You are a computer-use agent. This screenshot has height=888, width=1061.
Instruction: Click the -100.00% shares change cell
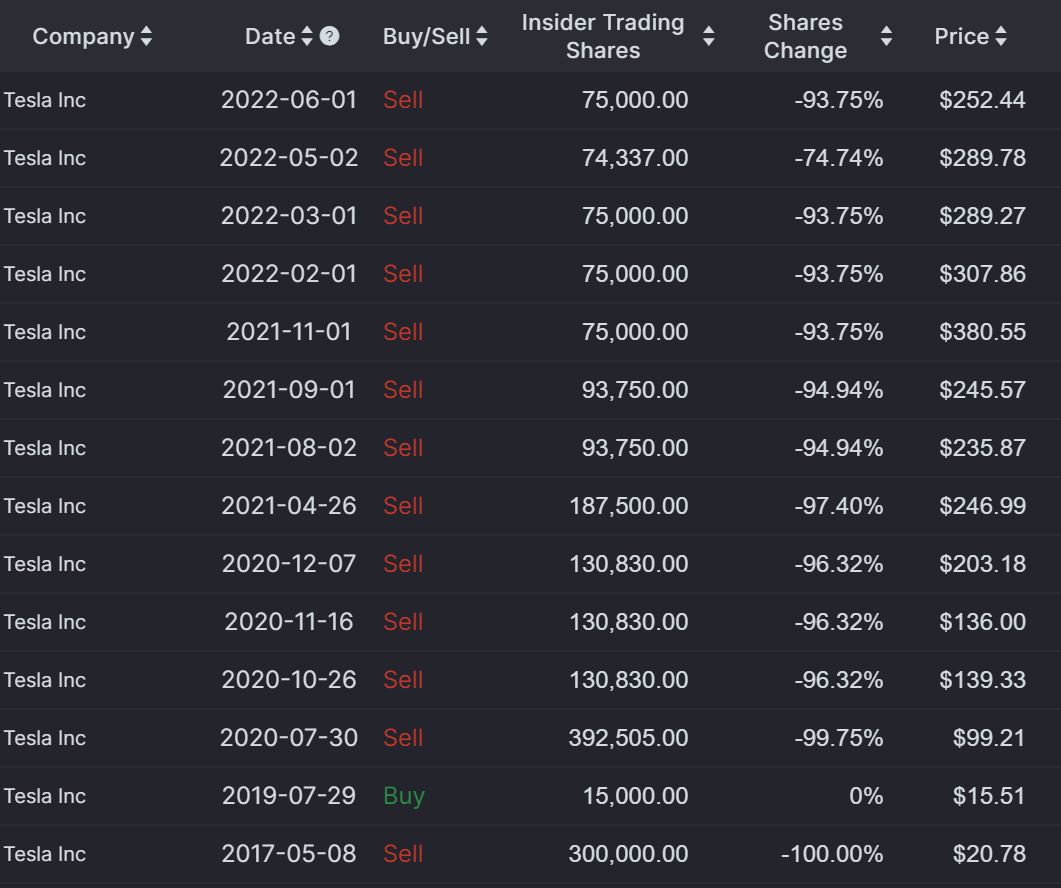pyautogui.click(x=832, y=854)
